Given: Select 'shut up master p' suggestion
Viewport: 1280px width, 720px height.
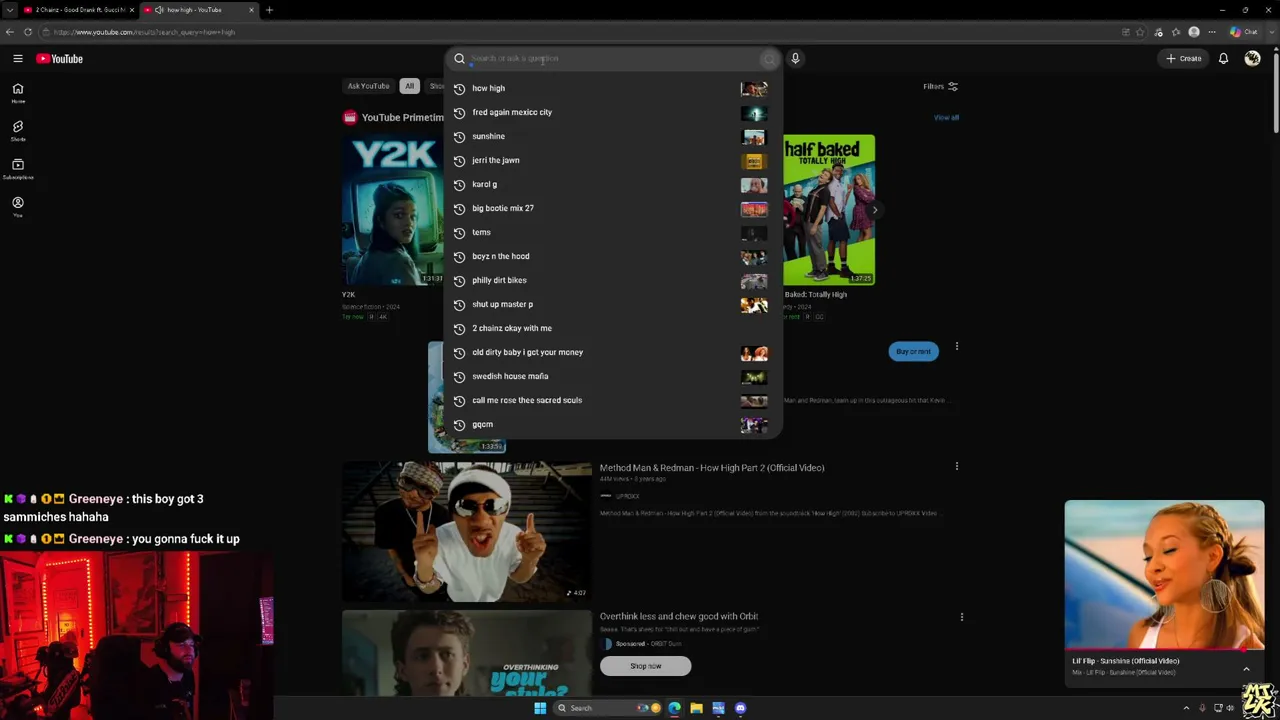Looking at the screenshot, I should [x=612, y=304].
